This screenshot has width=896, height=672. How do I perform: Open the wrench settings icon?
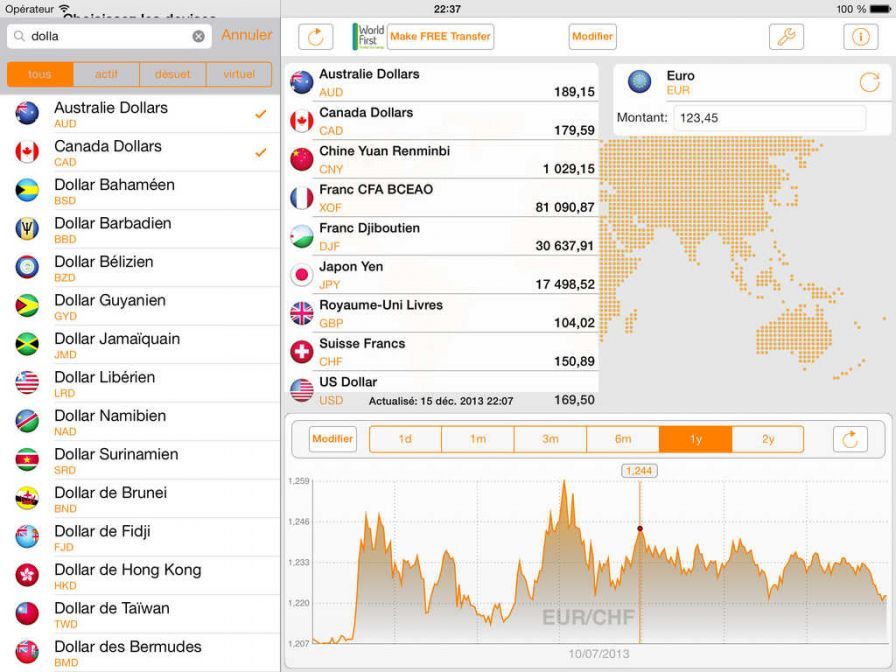pyautogui.click(x=786, y=37)
